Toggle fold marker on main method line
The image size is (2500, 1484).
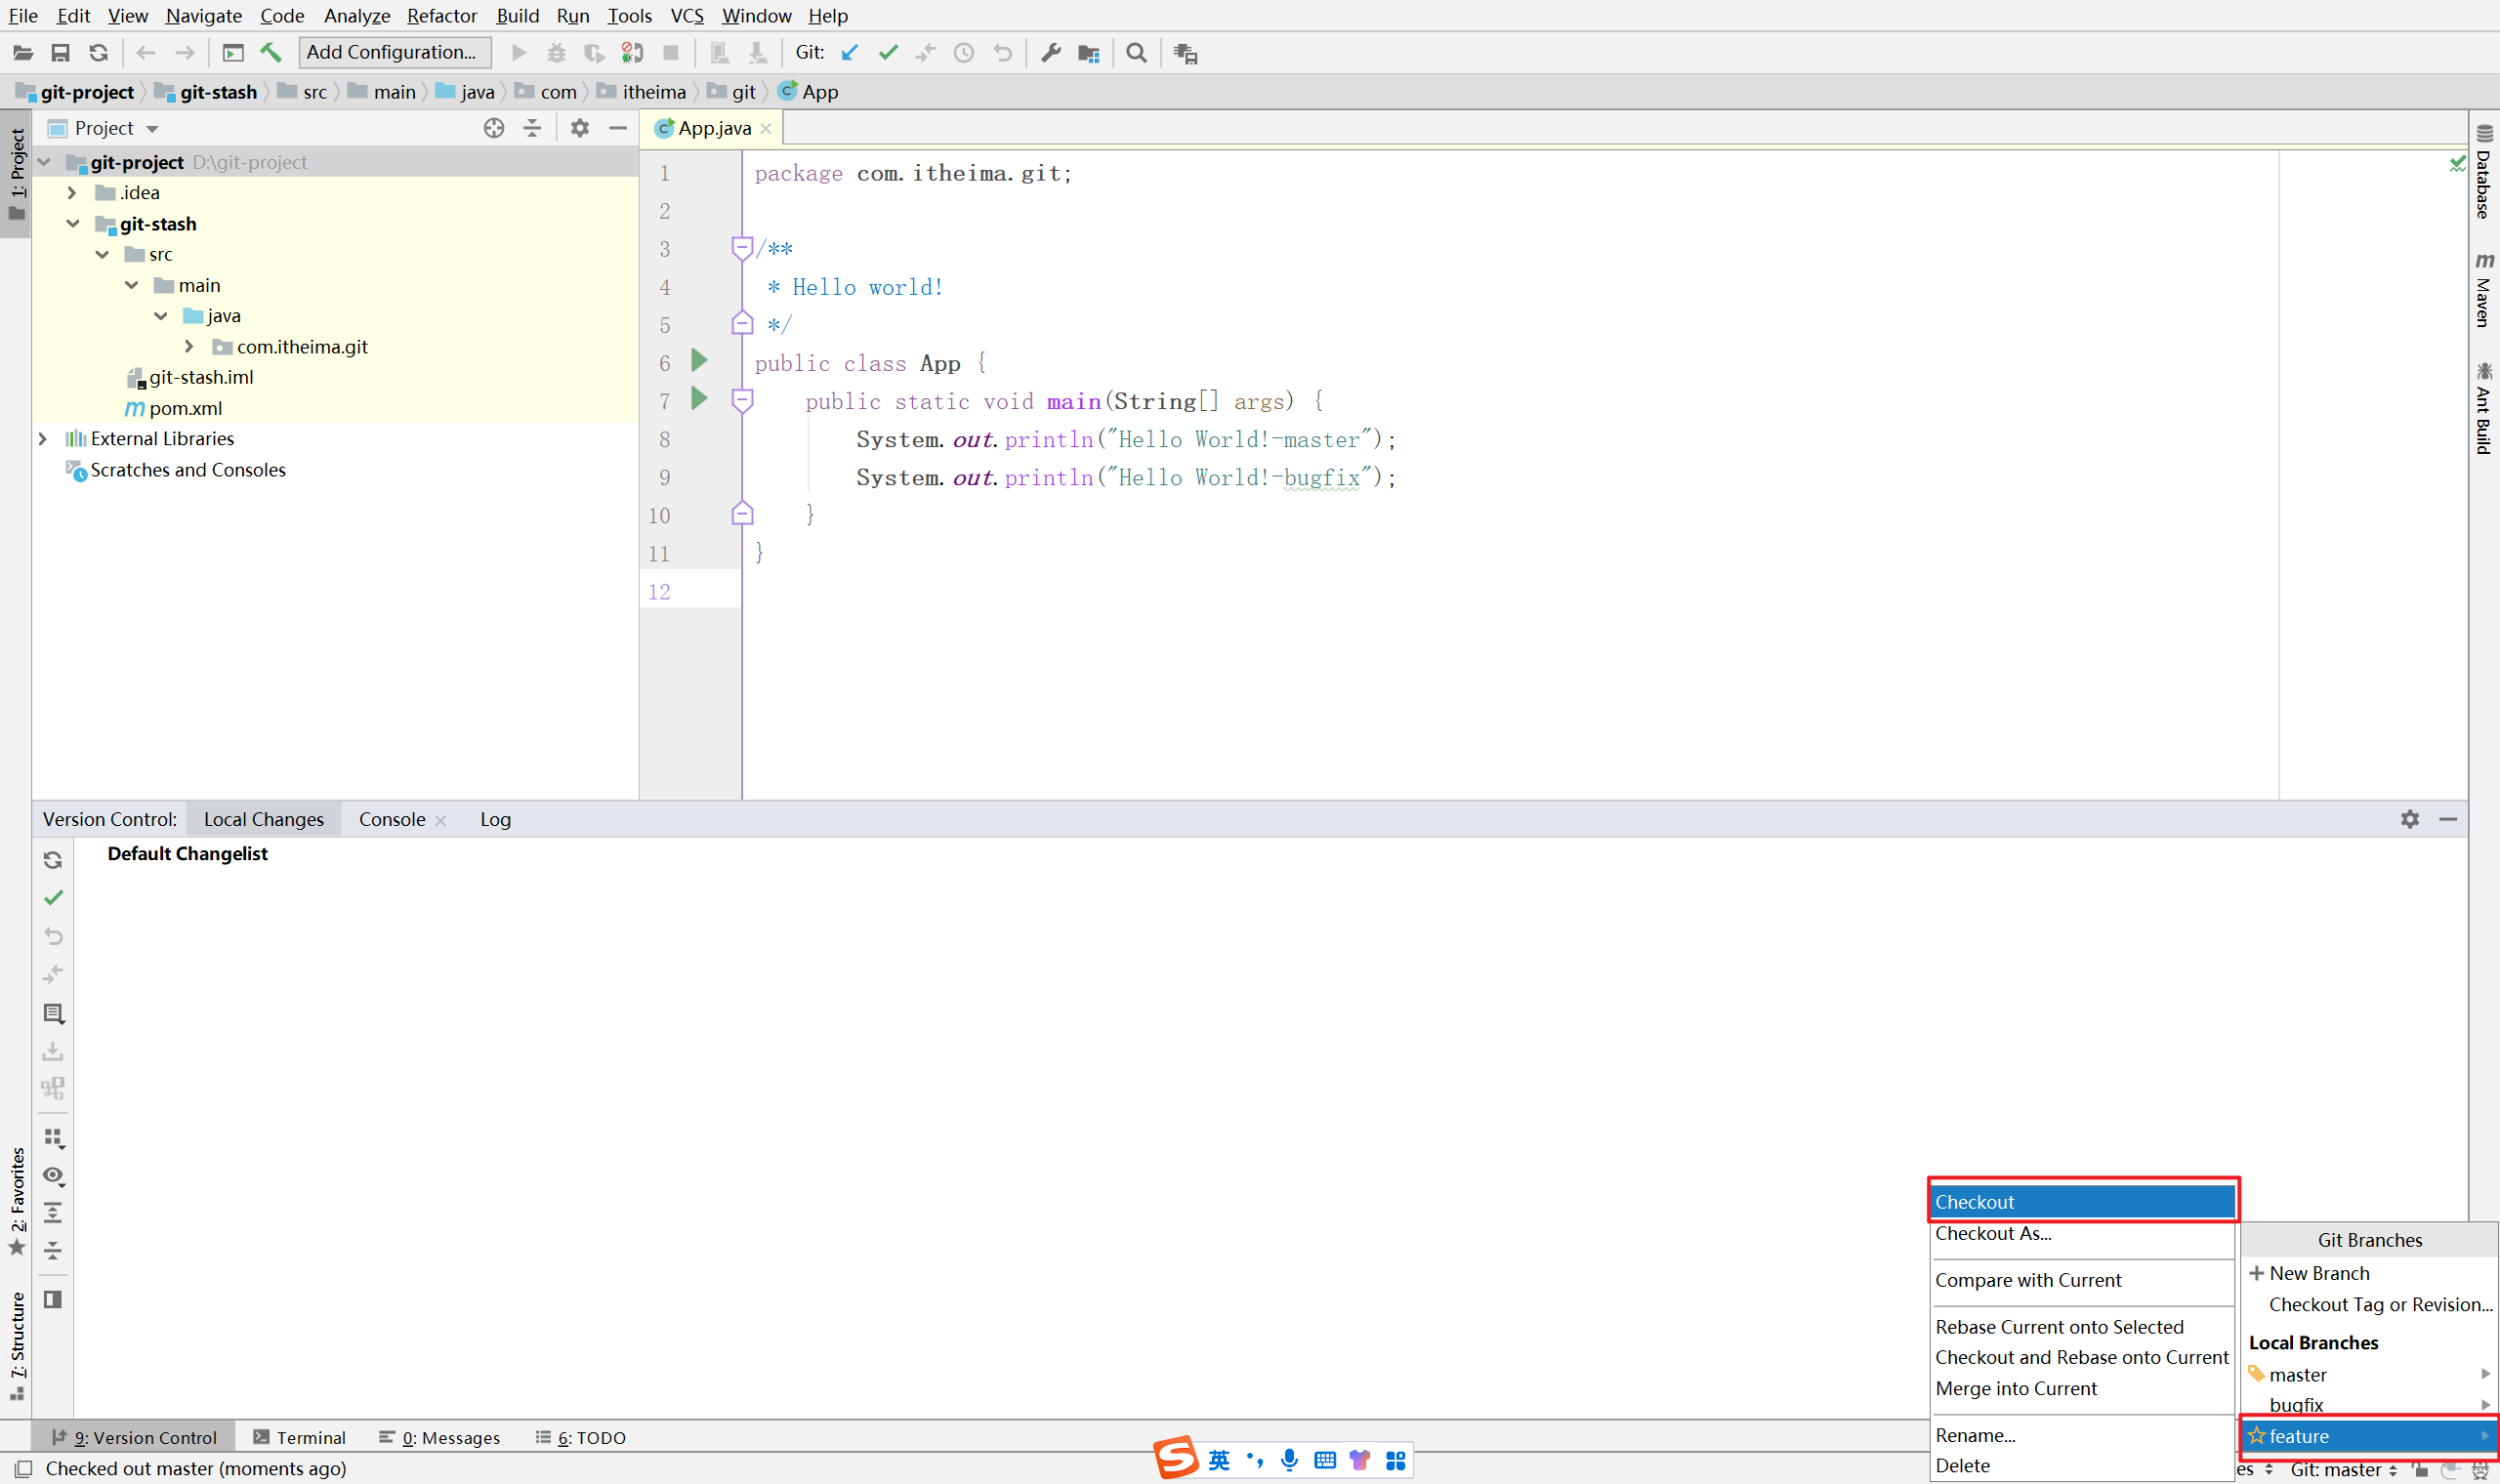tap(742, 401)
